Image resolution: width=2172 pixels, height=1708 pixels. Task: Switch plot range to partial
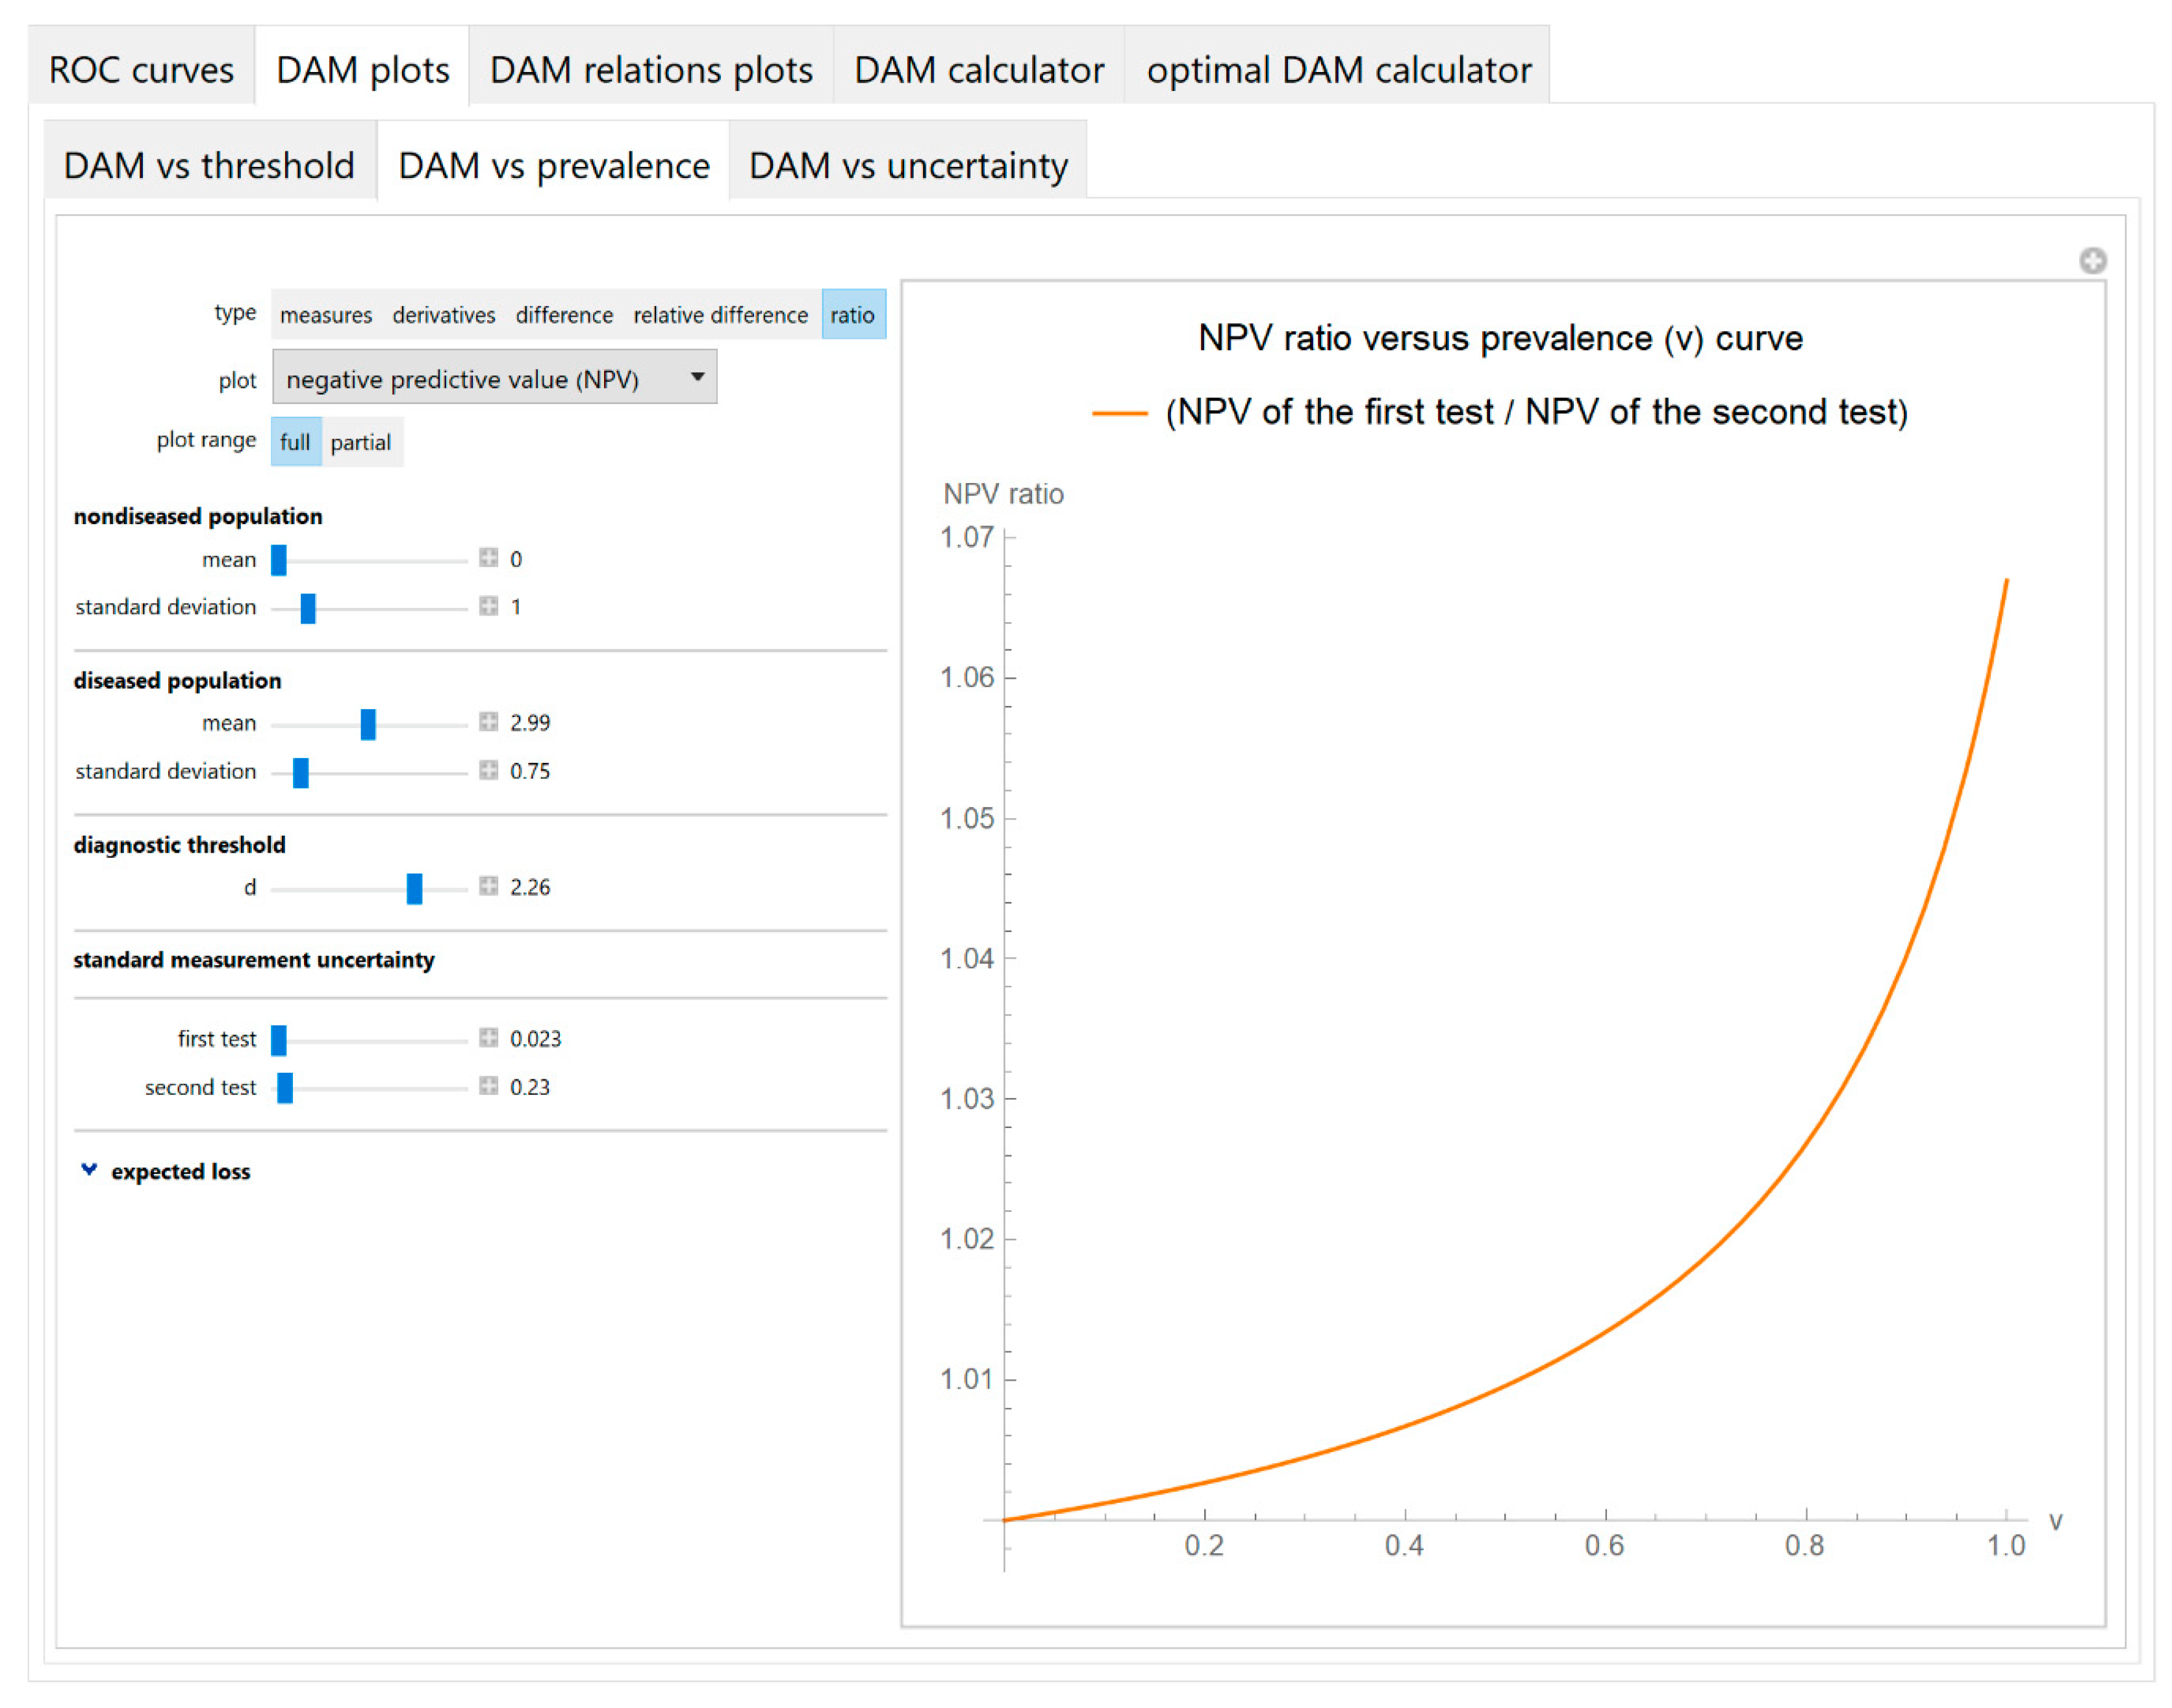click(x=360, y=442)
